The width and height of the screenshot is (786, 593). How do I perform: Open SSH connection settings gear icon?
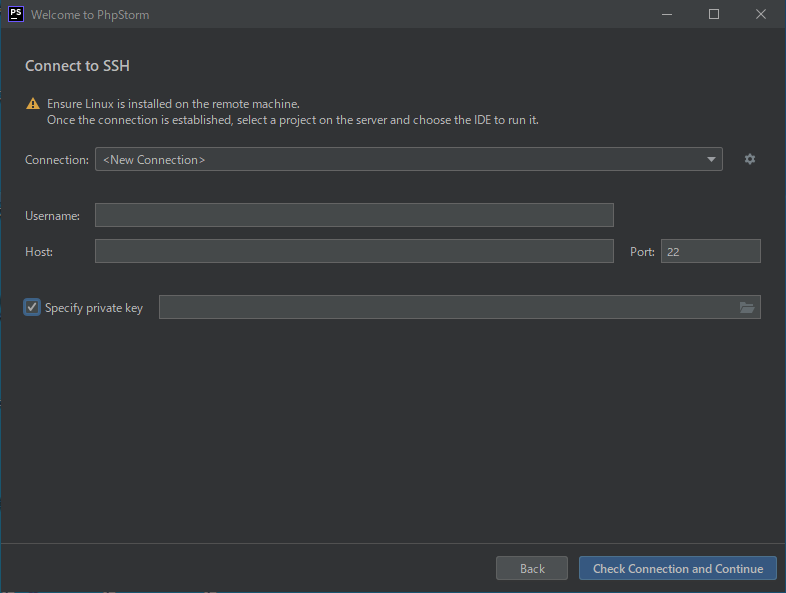click(750, 160)
